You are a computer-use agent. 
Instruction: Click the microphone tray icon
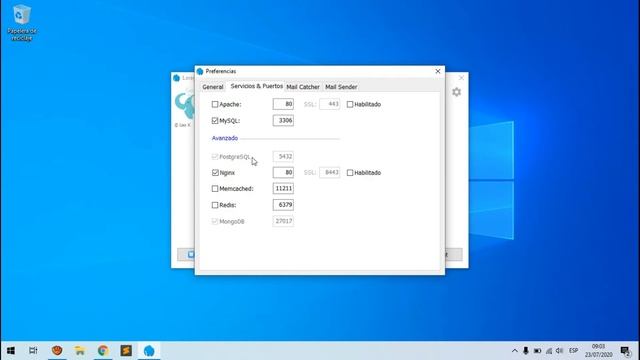tap(526, 351)
